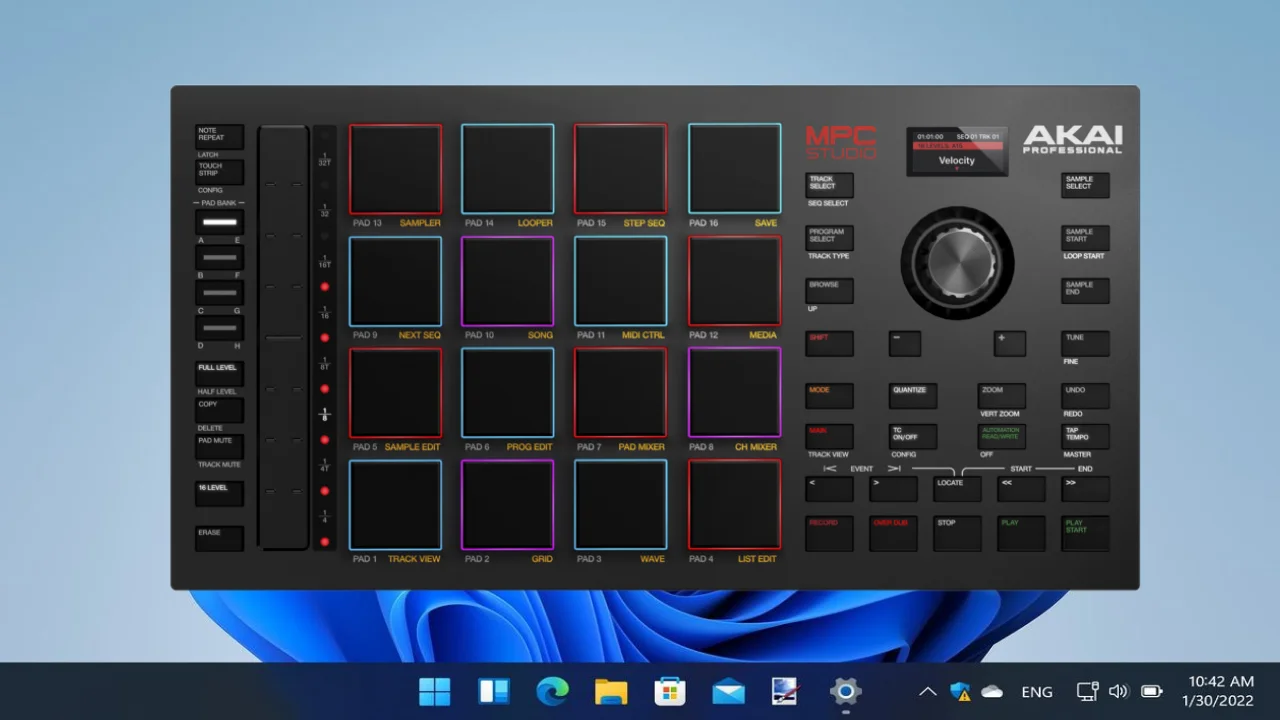Touch the touch strip slider

[x=283, y=337]
